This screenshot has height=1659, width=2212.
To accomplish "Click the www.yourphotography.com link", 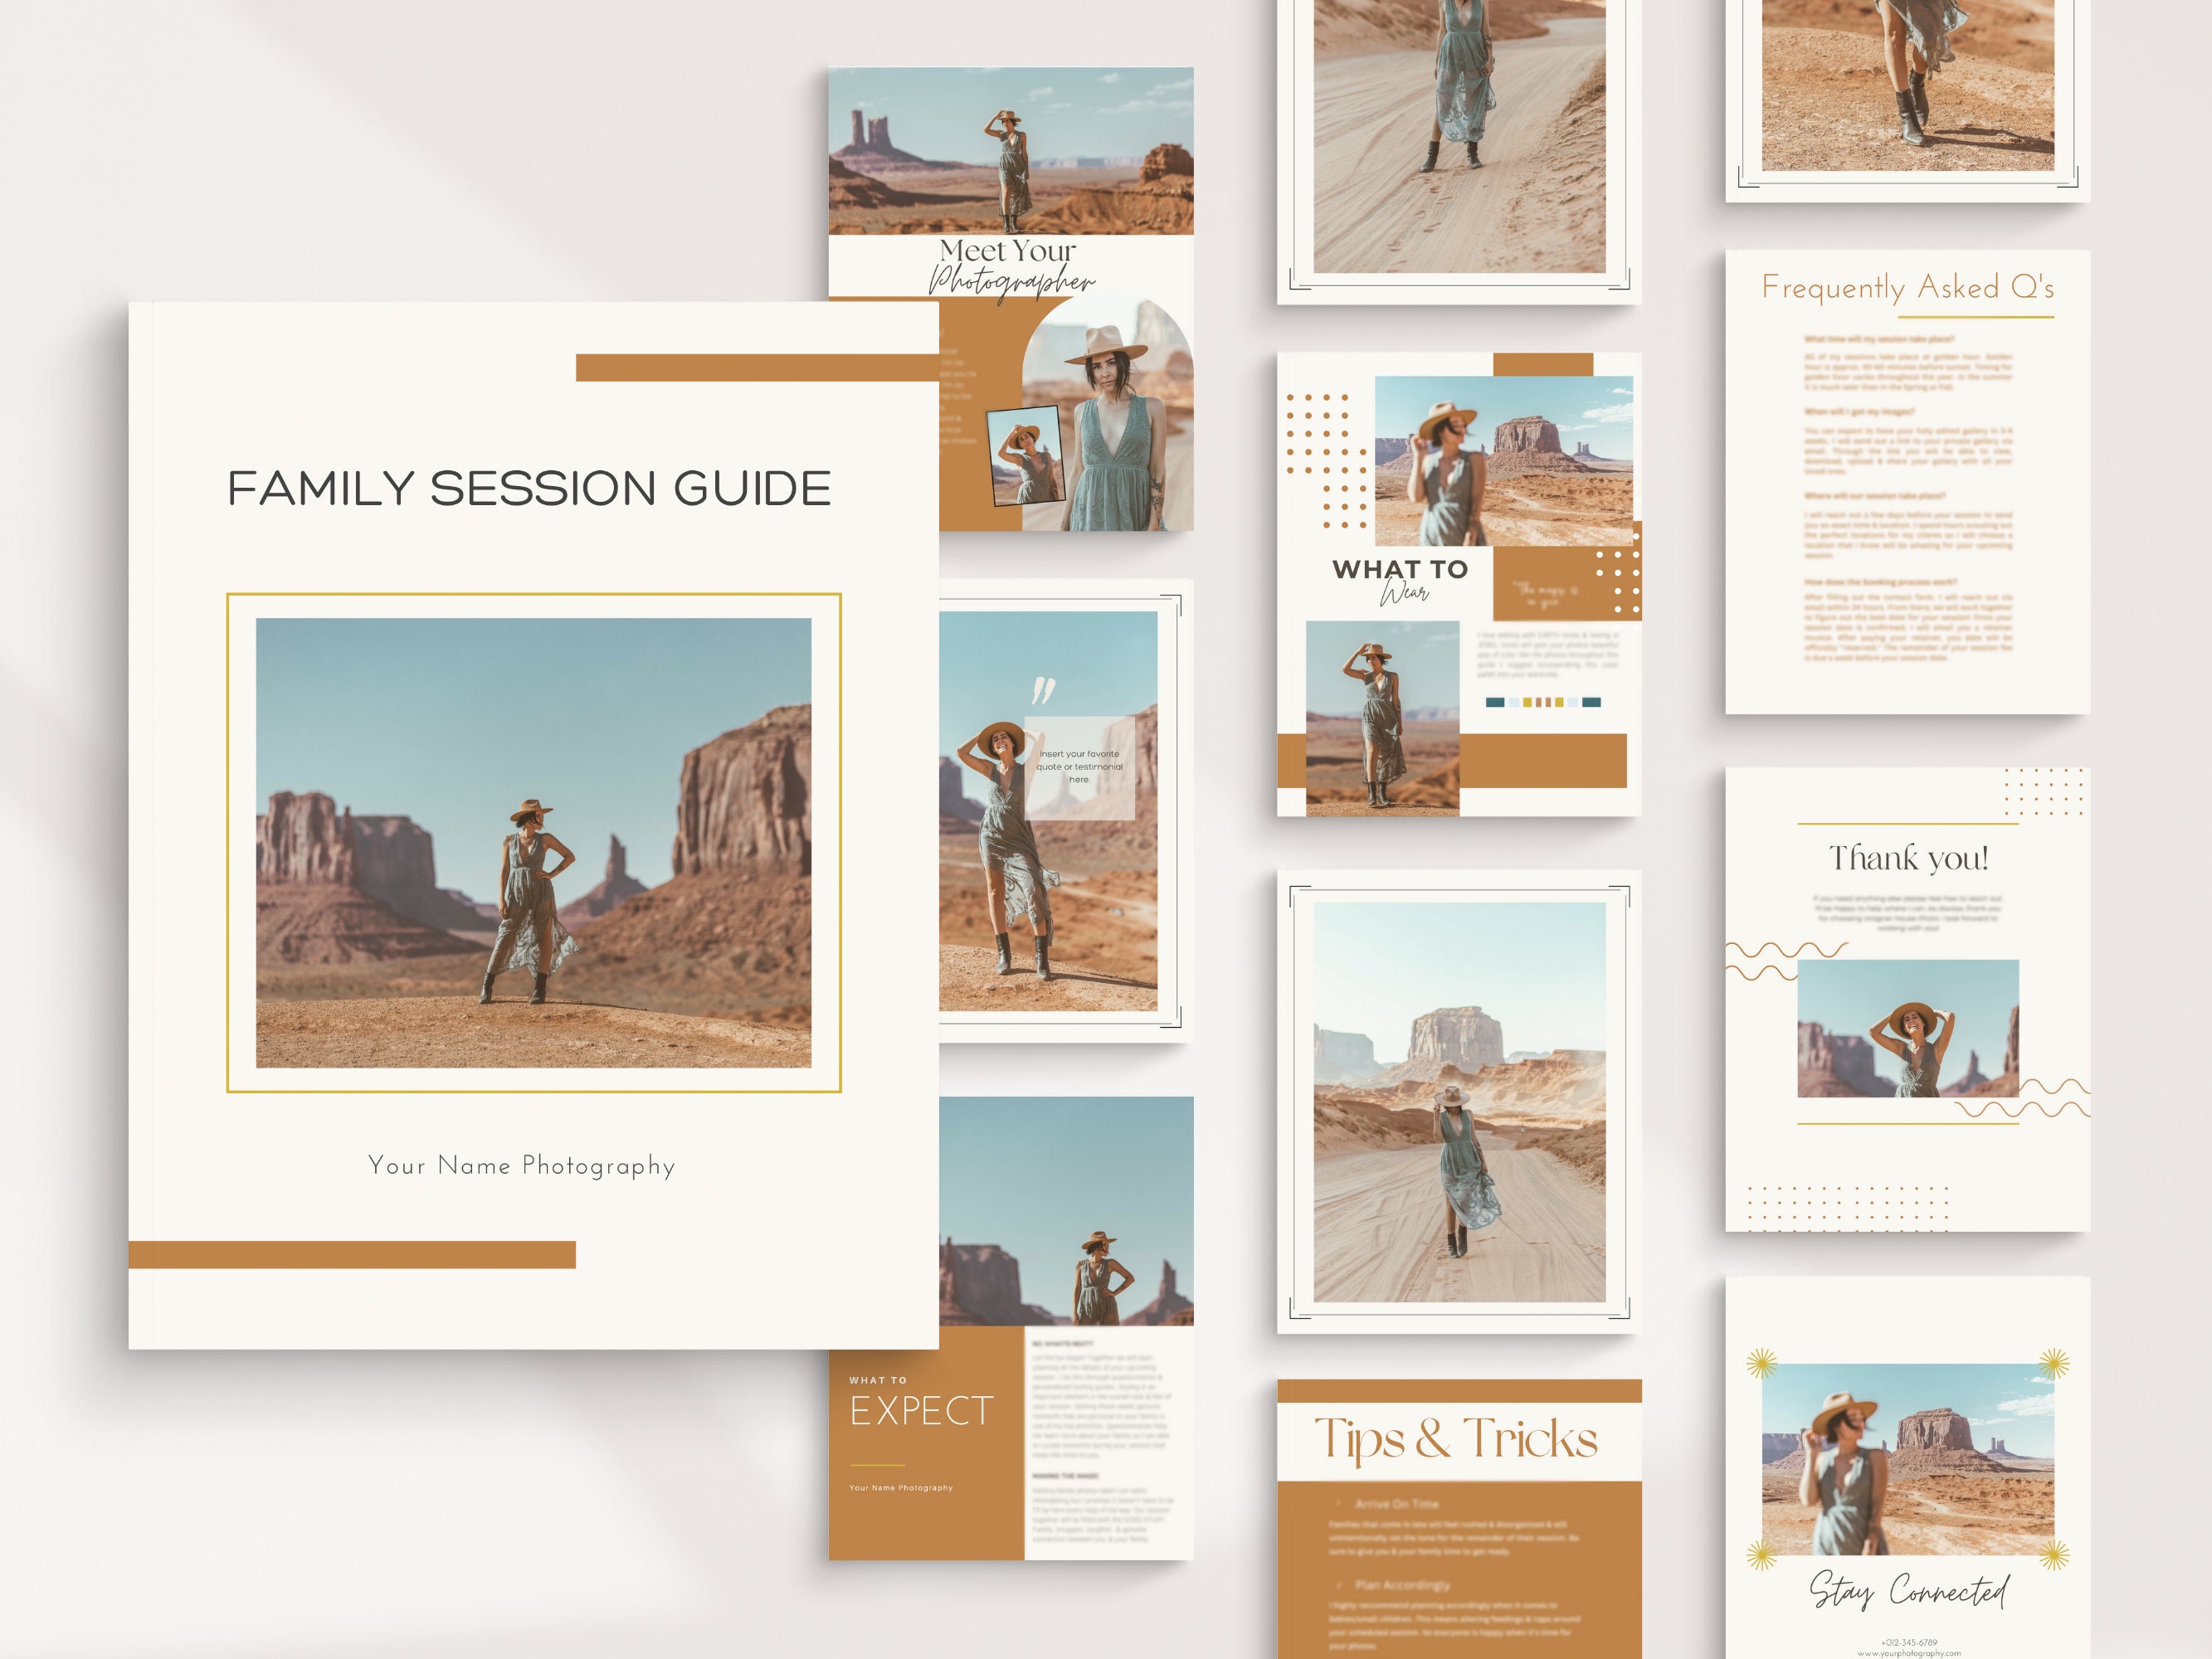I will pos(1910,1655).
